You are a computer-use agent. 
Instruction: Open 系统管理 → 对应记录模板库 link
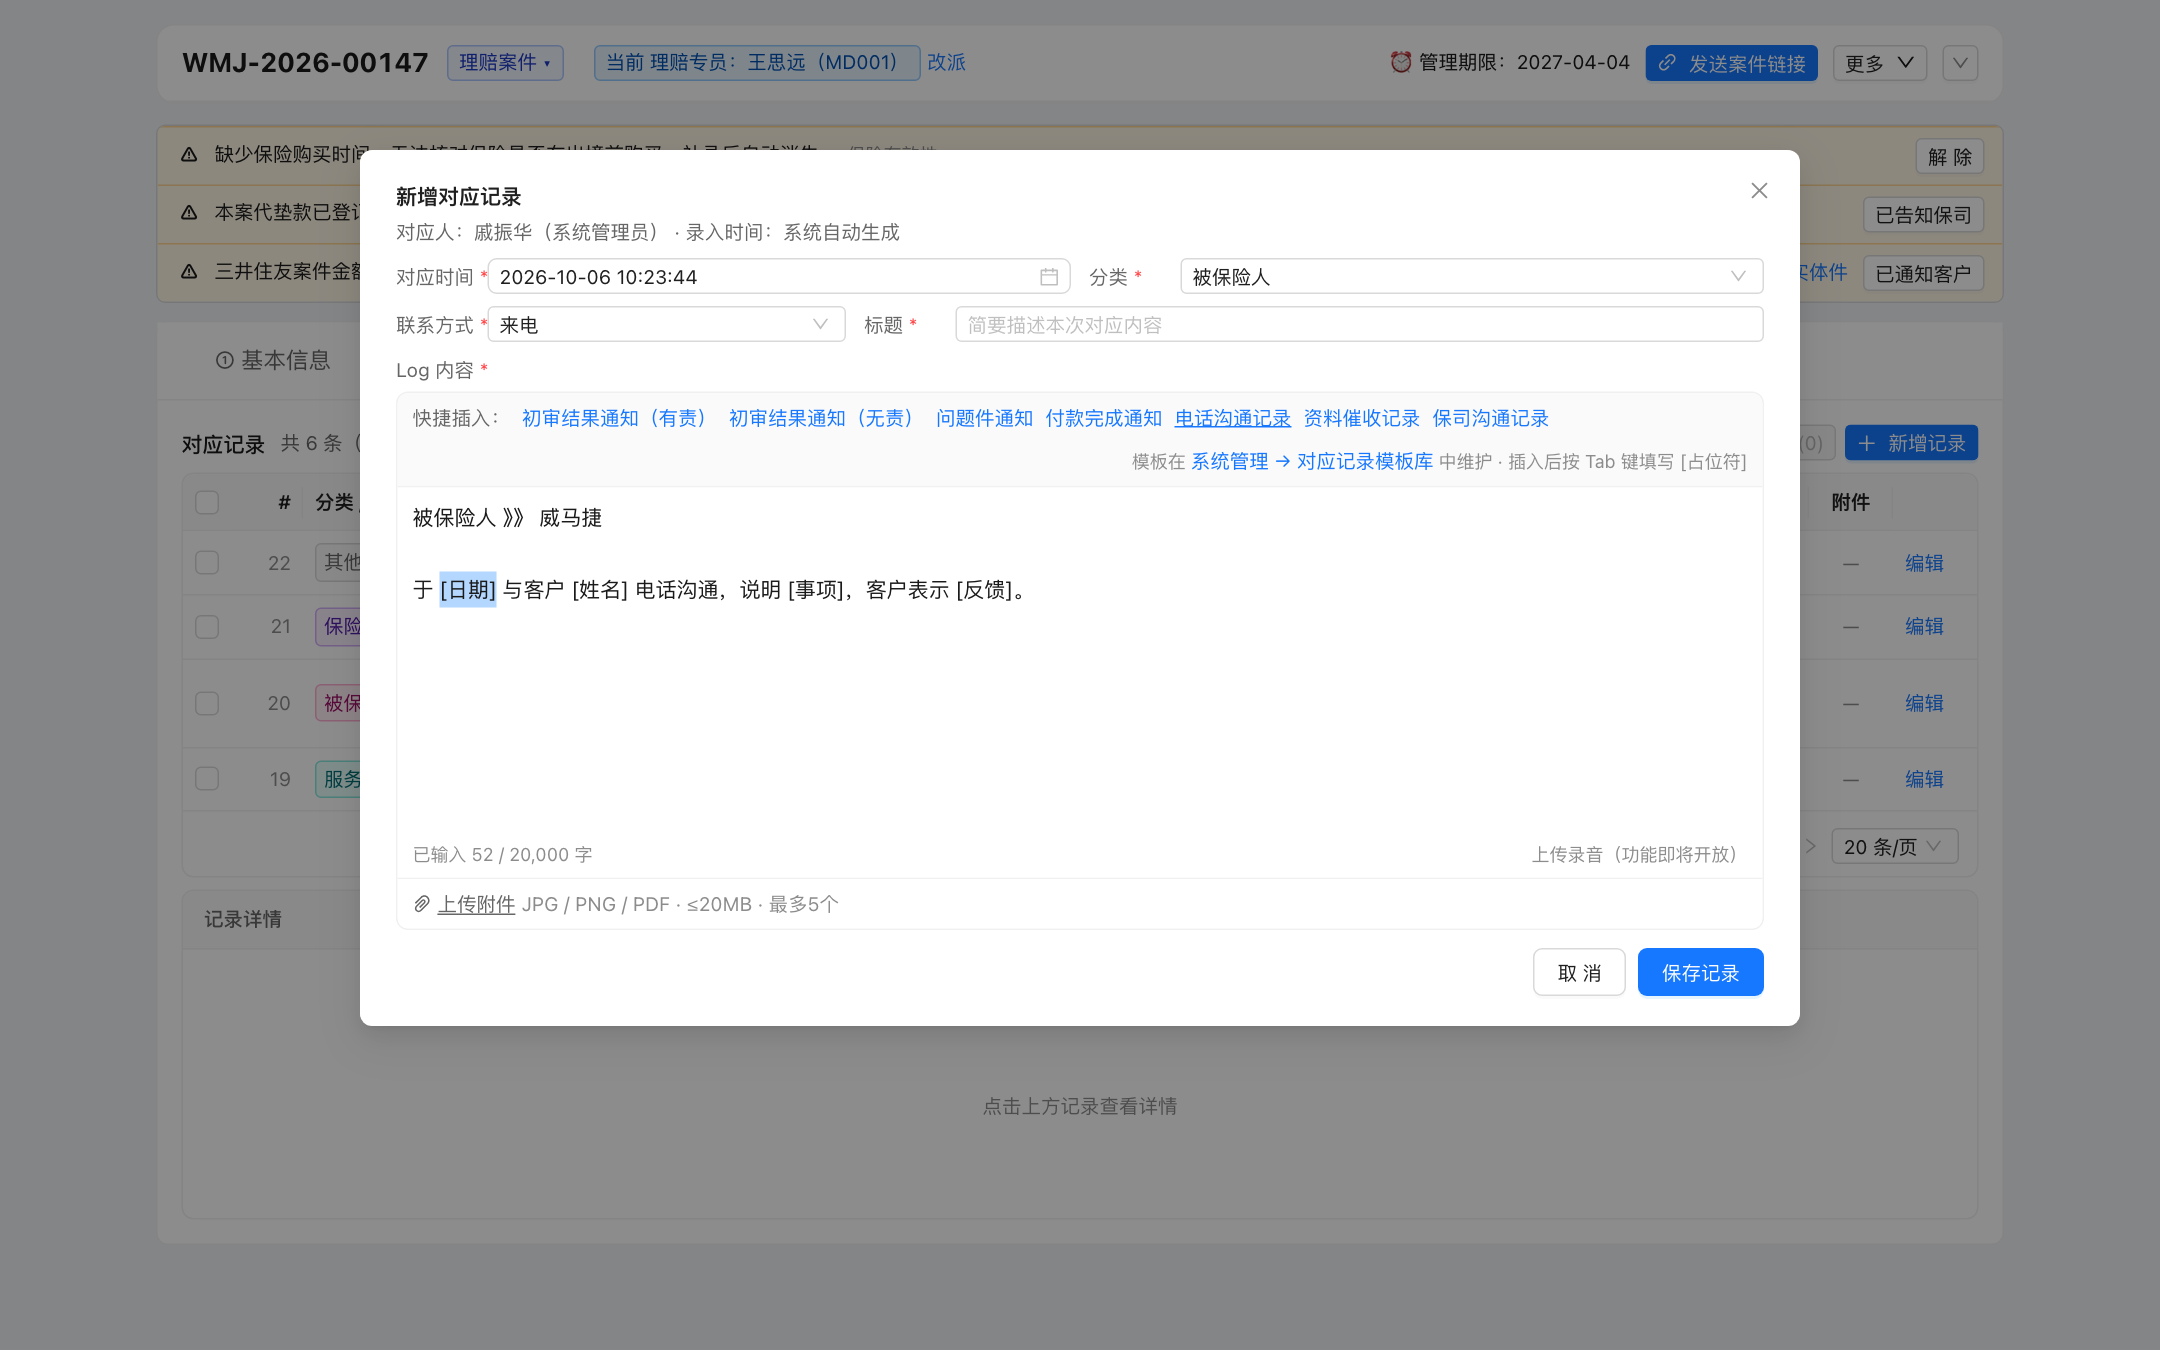click(x=1312, y=461)
